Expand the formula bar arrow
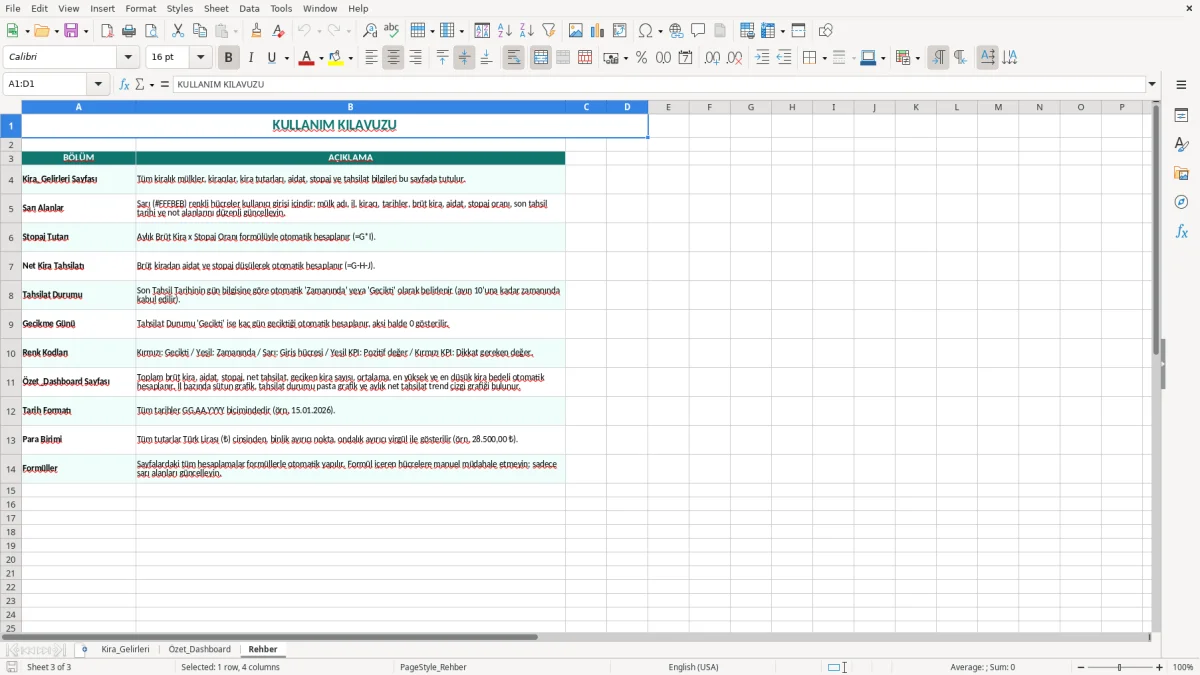Image resolution: width=1200 pixels, height=675 pixels. tap(1152, 85)
